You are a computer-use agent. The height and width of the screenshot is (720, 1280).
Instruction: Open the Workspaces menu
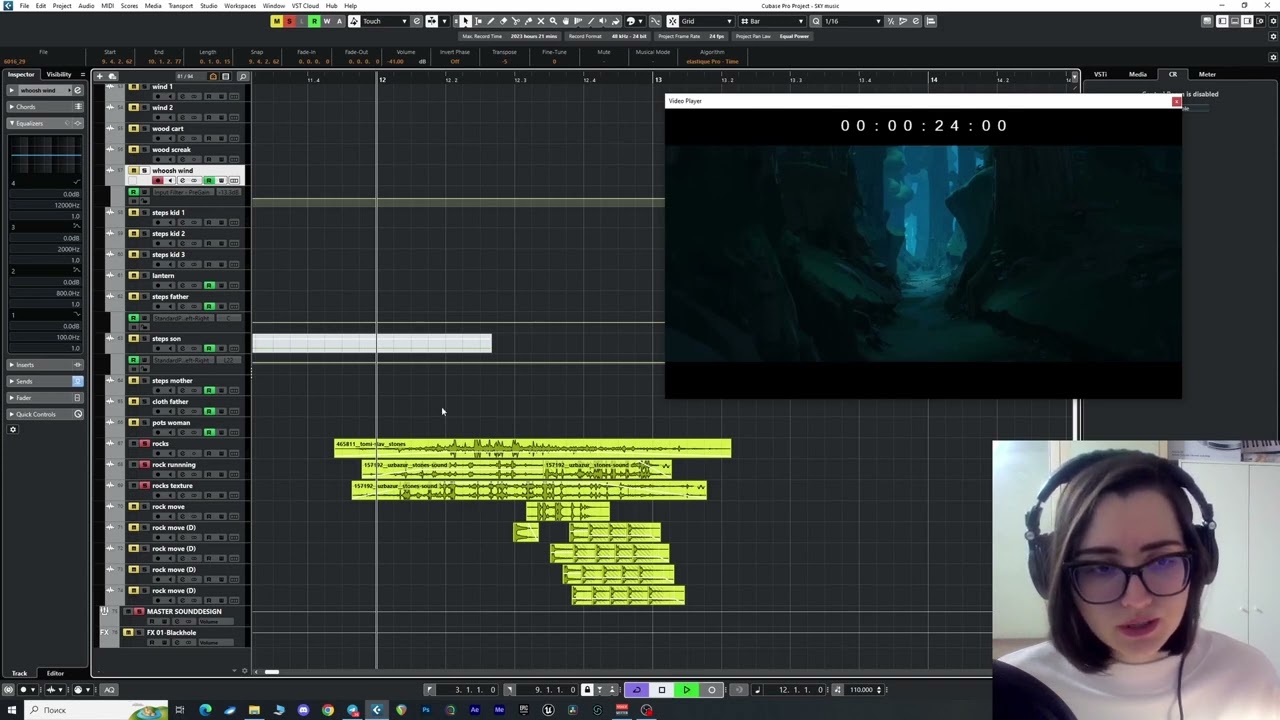tap(240, 5)
